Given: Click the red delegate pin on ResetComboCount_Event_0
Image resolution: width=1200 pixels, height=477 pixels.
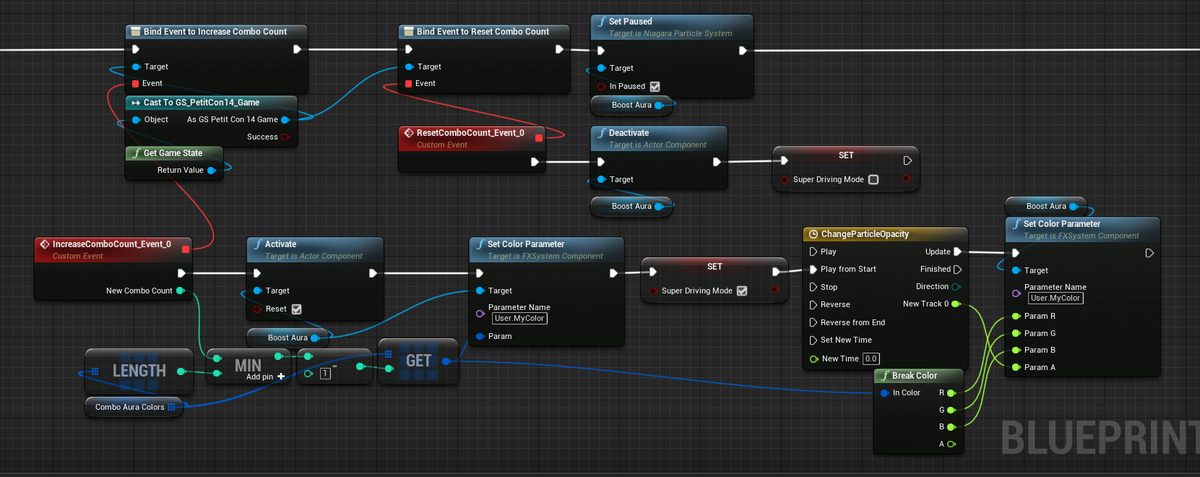Looking at the screenshot, I should pyautogui.click(x=539, y=138).
